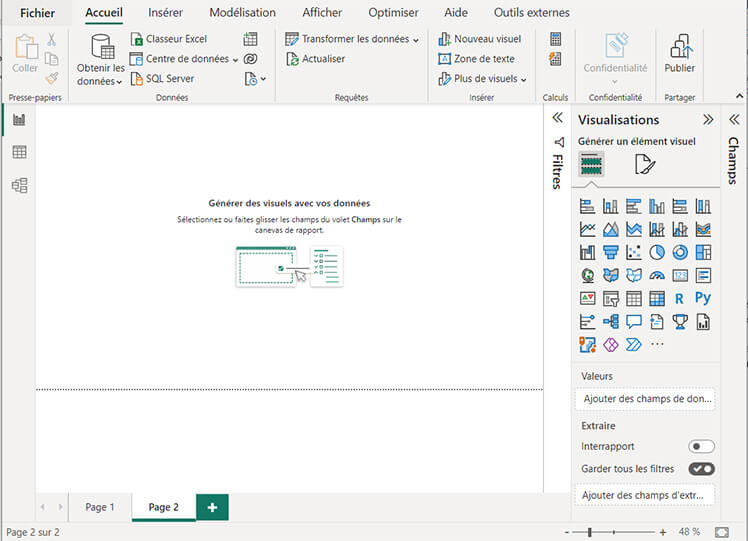Select the Power Apps visual
This screenshot has height=541, width=748.
611,344
